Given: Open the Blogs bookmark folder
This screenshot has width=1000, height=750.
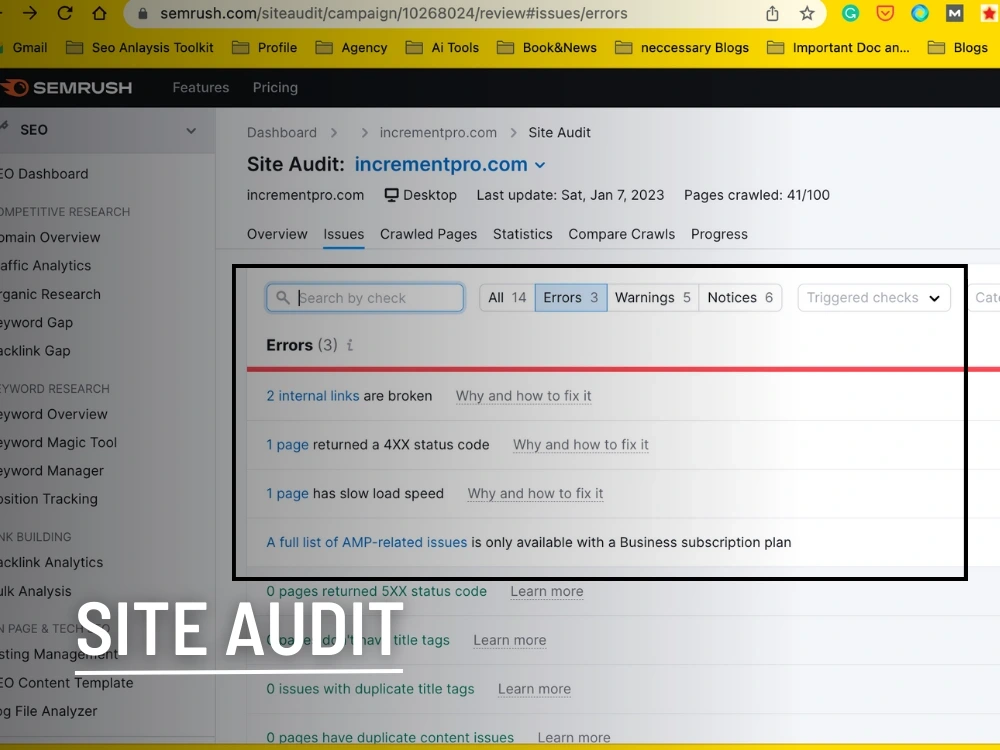Looking at the screenshot, I should (957, 48).
